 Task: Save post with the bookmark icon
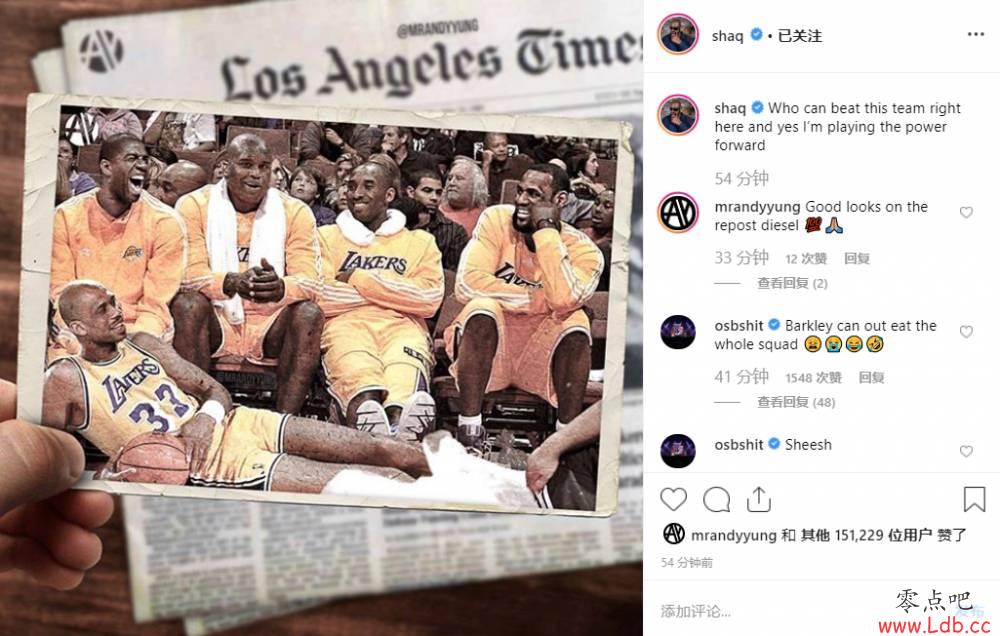974,499
